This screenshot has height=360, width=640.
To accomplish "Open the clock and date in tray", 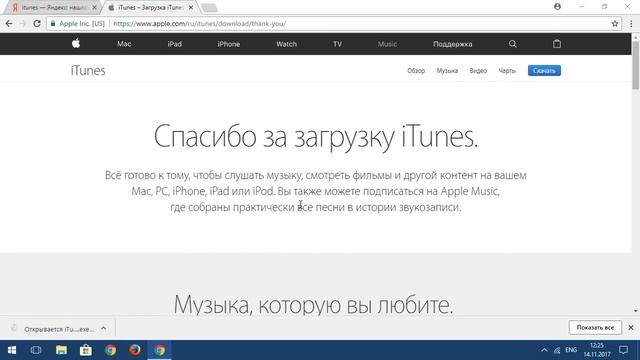I will pyautogui.click(x=597, y=350).
